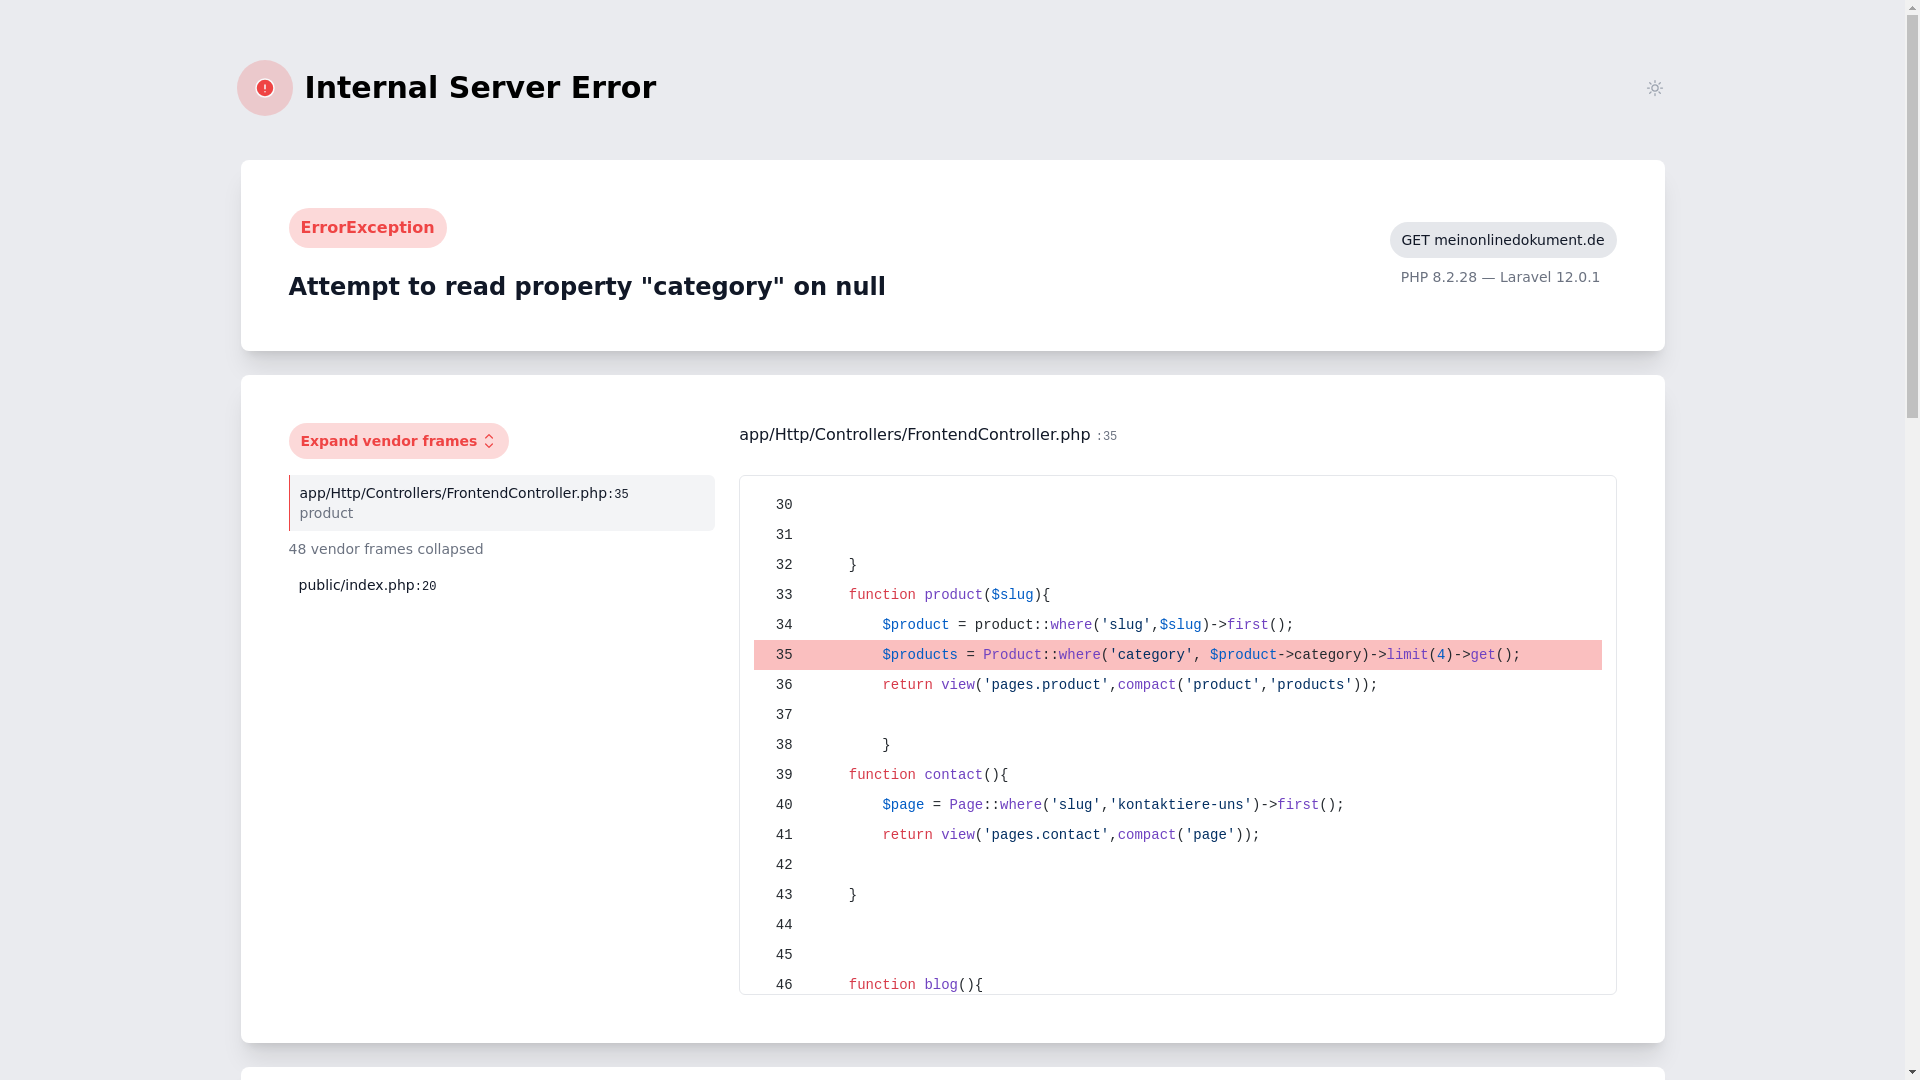Click code line 34 with $product assignment
1920x1080 pixels.
[x=1177, y=625]
